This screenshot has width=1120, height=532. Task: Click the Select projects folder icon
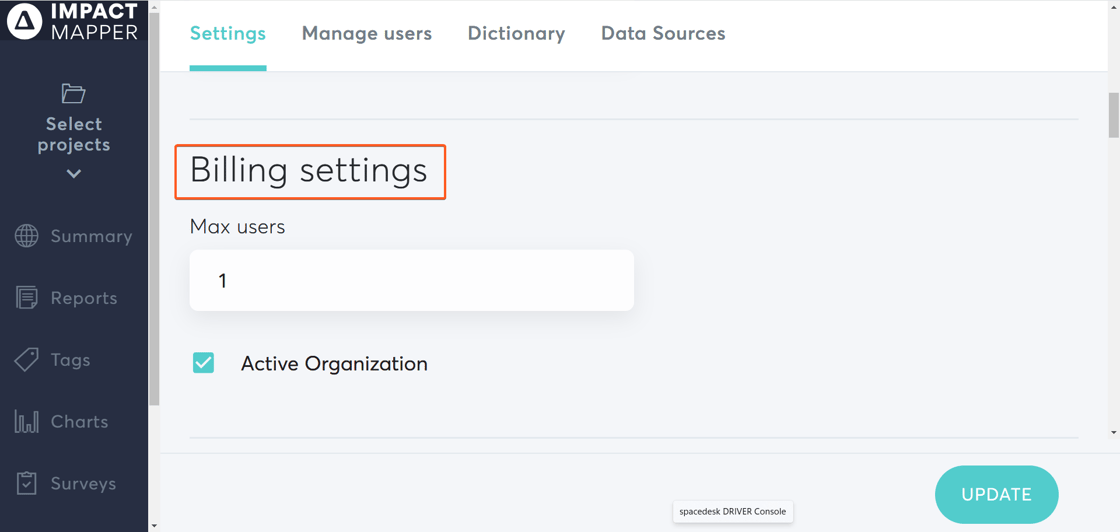73,94
